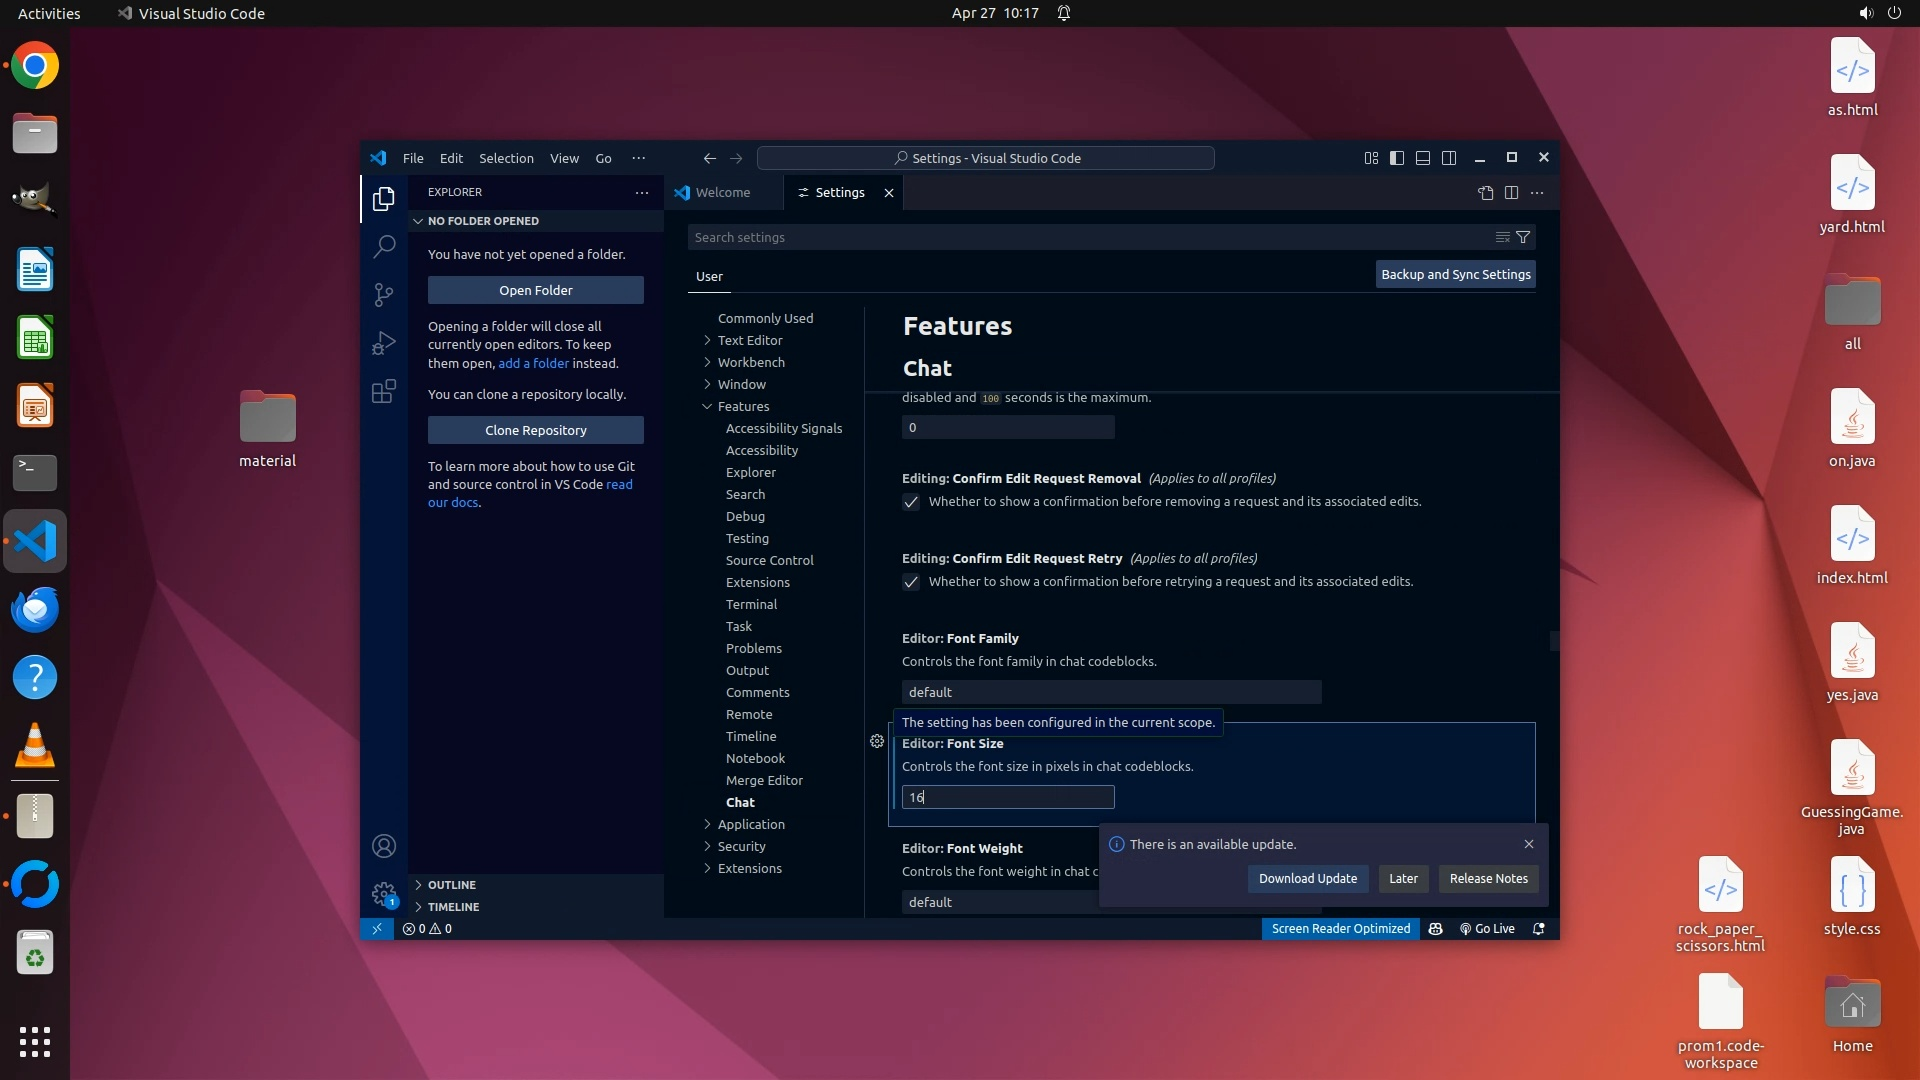This screenshot has width=1920, height=1080.
Task: Open the Source Control view icon
Action: tap(384, 294)
